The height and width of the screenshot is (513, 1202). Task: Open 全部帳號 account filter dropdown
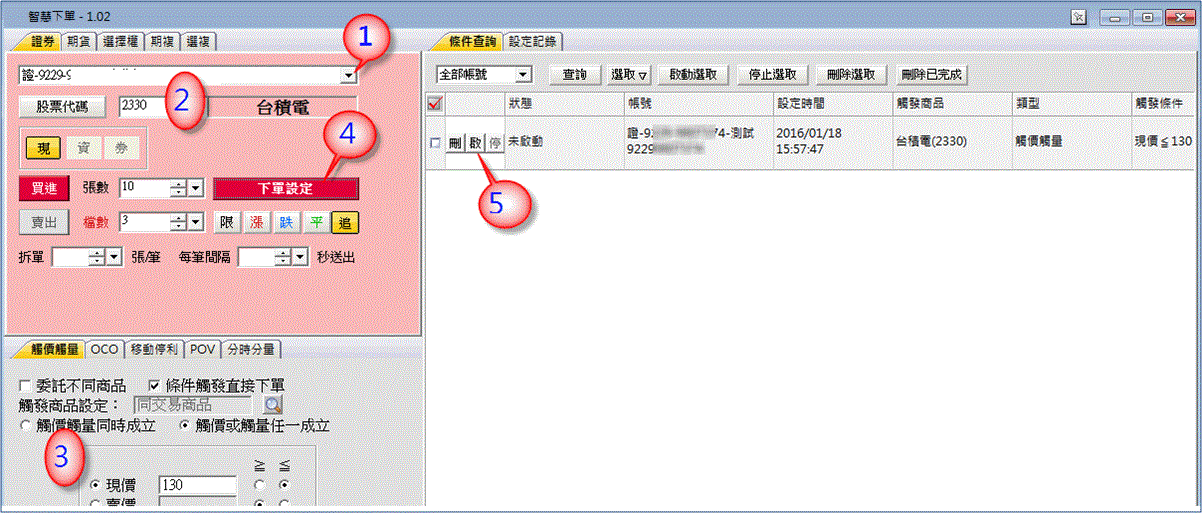coord(523,75)
